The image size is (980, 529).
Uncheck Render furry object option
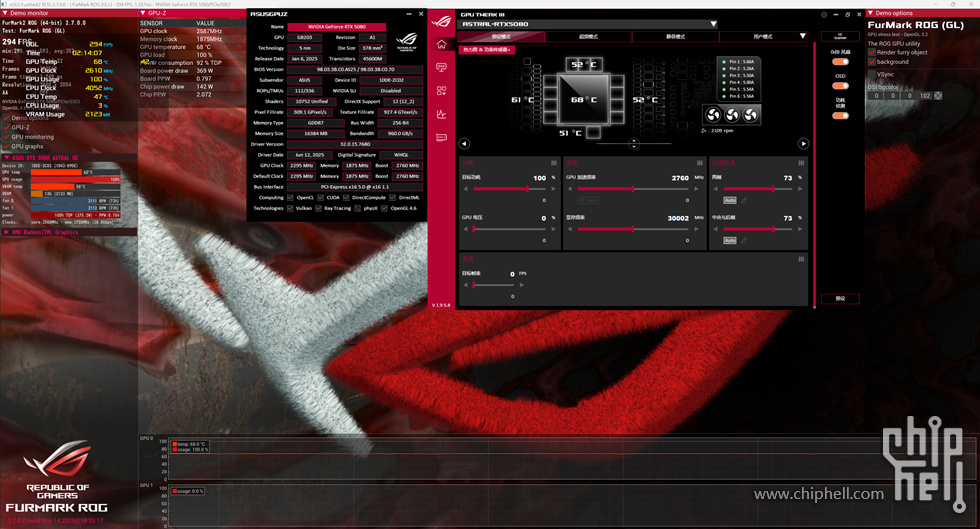[x=872, y=53]
